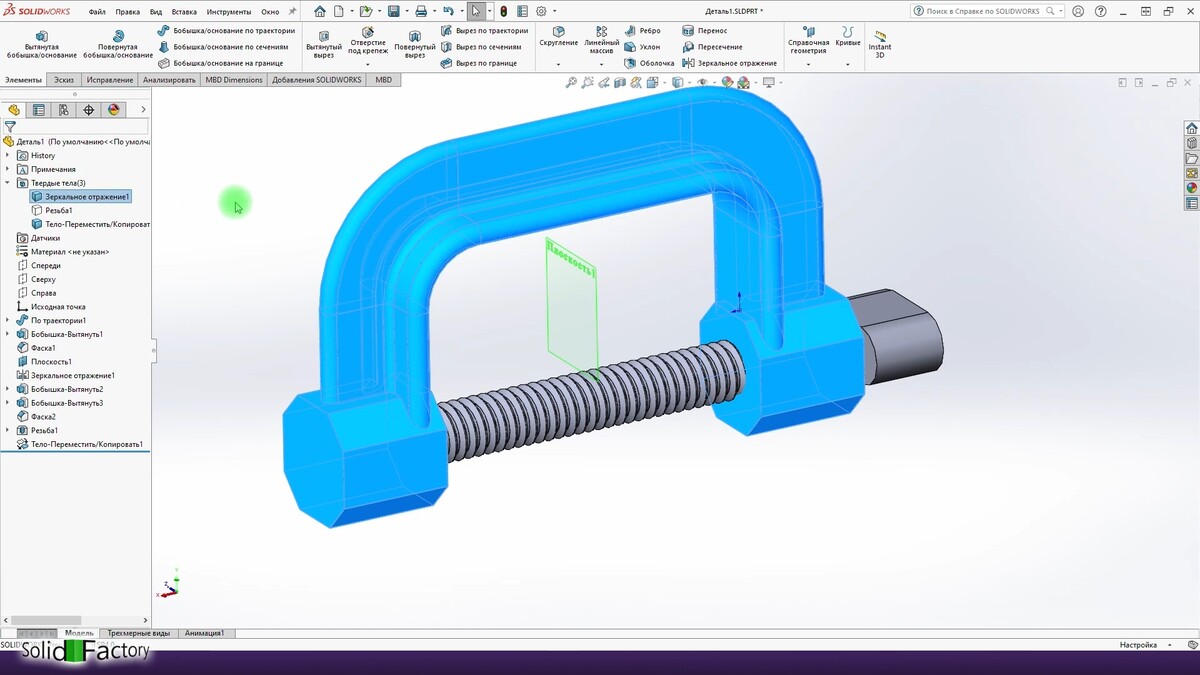The height and width of the screenshot is (675, 1200).
Task: Select the Повернутая бобышка/основание tool
Action: pos(118,43)
